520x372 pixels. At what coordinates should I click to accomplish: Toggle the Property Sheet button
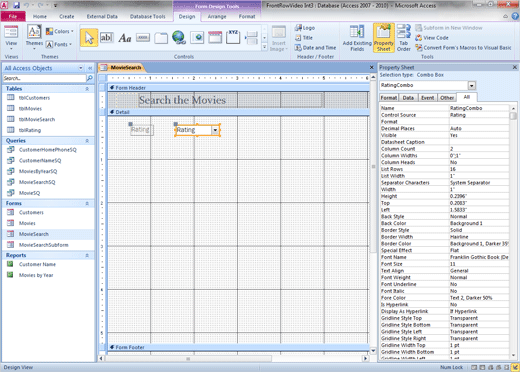(384, 38)
